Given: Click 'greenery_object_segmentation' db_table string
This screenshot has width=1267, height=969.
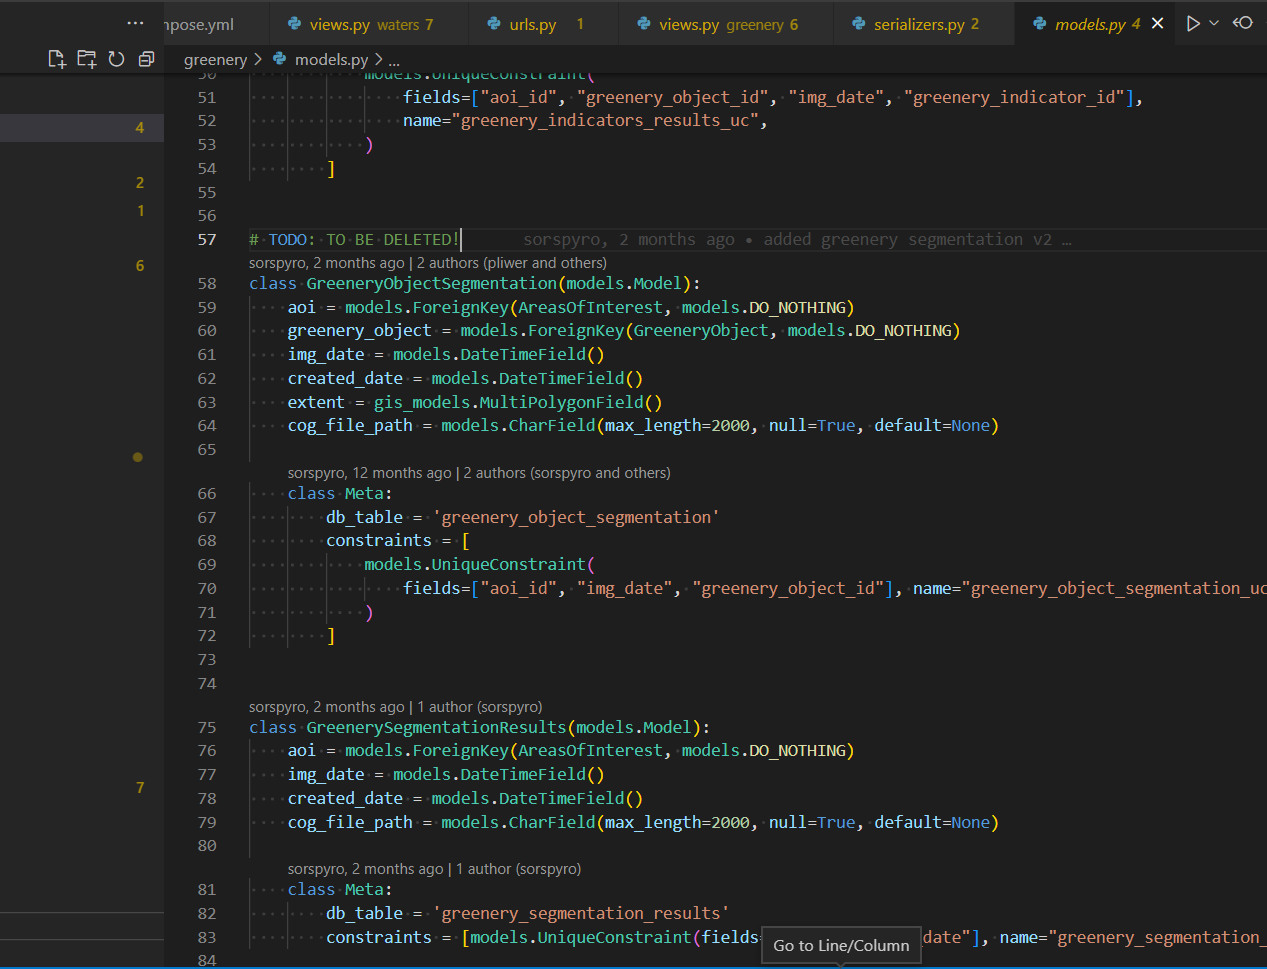Looking at the screenshot, I should pos(576,517).
